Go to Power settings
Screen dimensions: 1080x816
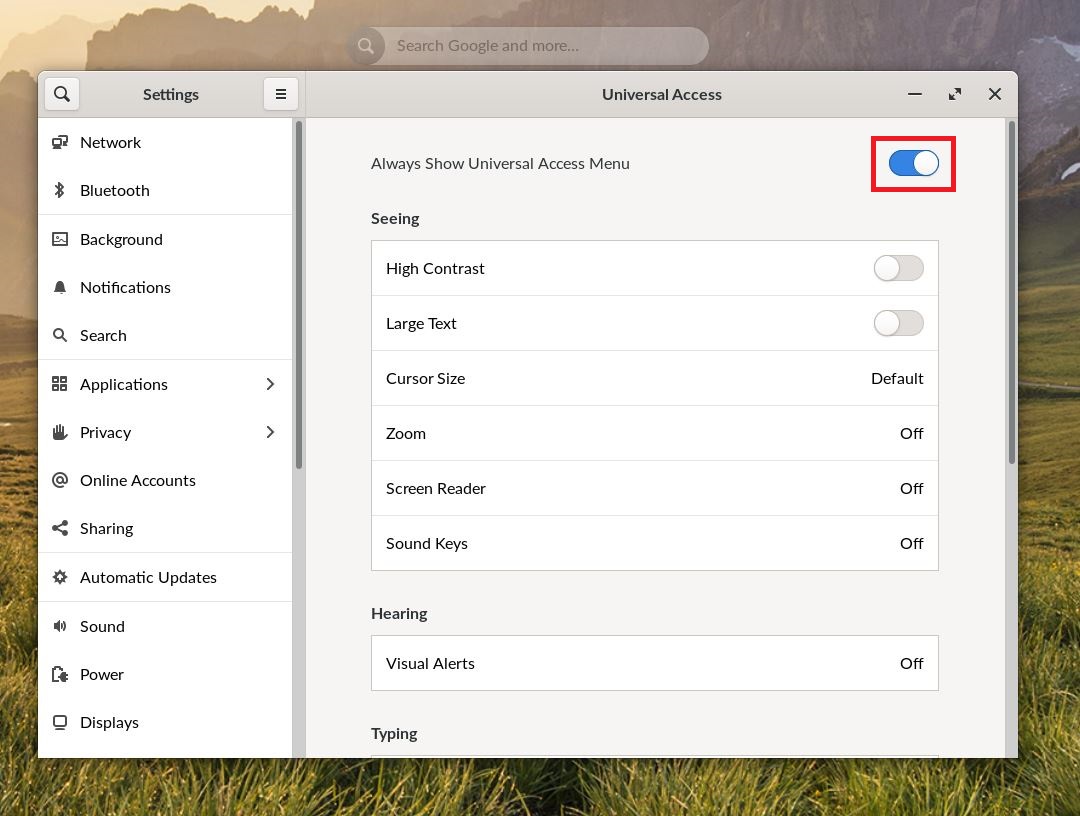165,675
